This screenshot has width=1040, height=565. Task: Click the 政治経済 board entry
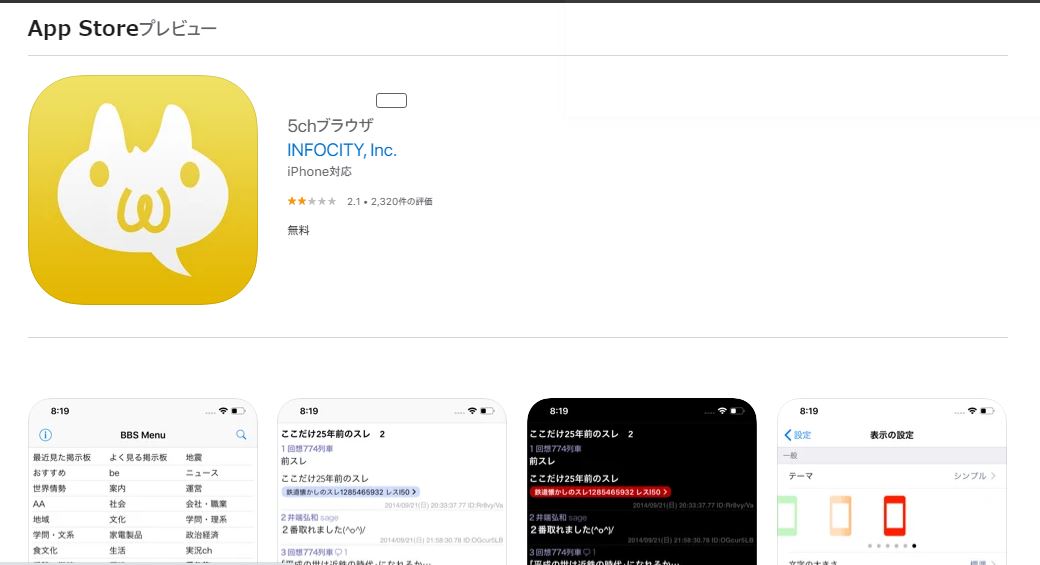coord(202,534)
